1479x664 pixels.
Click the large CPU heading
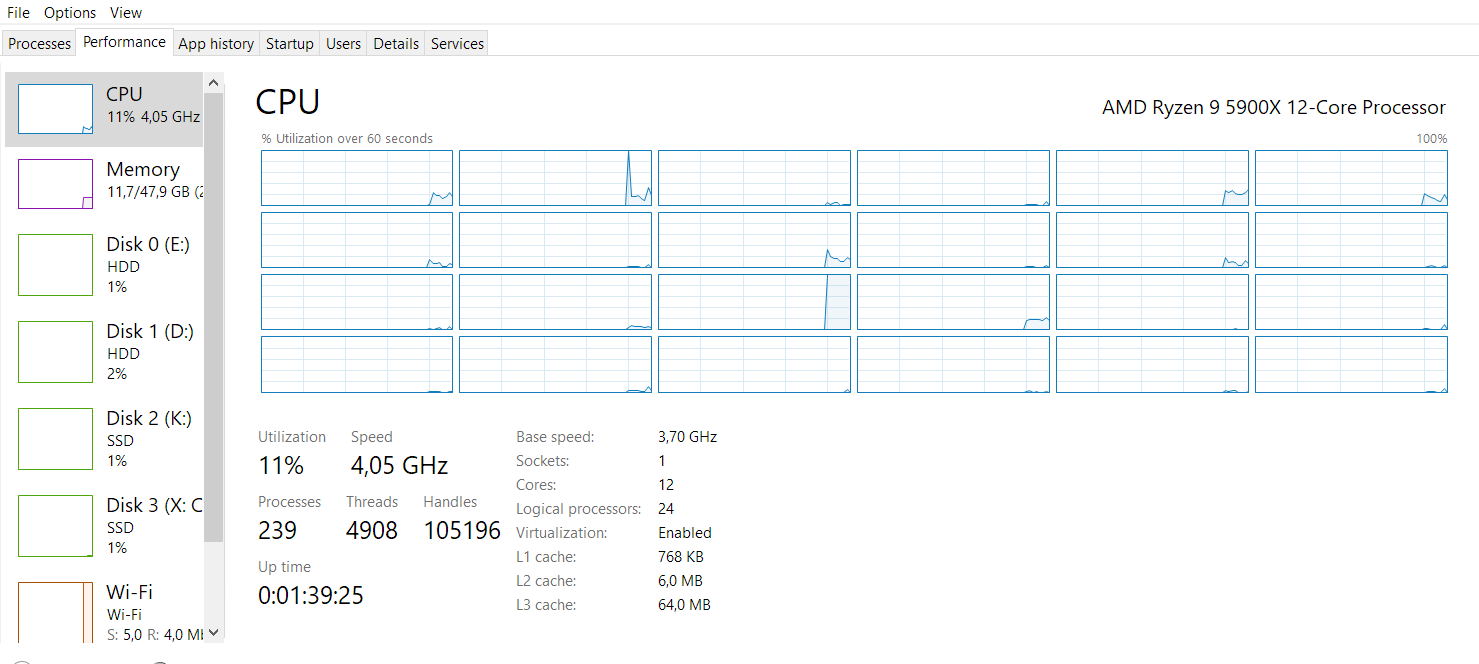pyautogui.click(x=288, y=102)
